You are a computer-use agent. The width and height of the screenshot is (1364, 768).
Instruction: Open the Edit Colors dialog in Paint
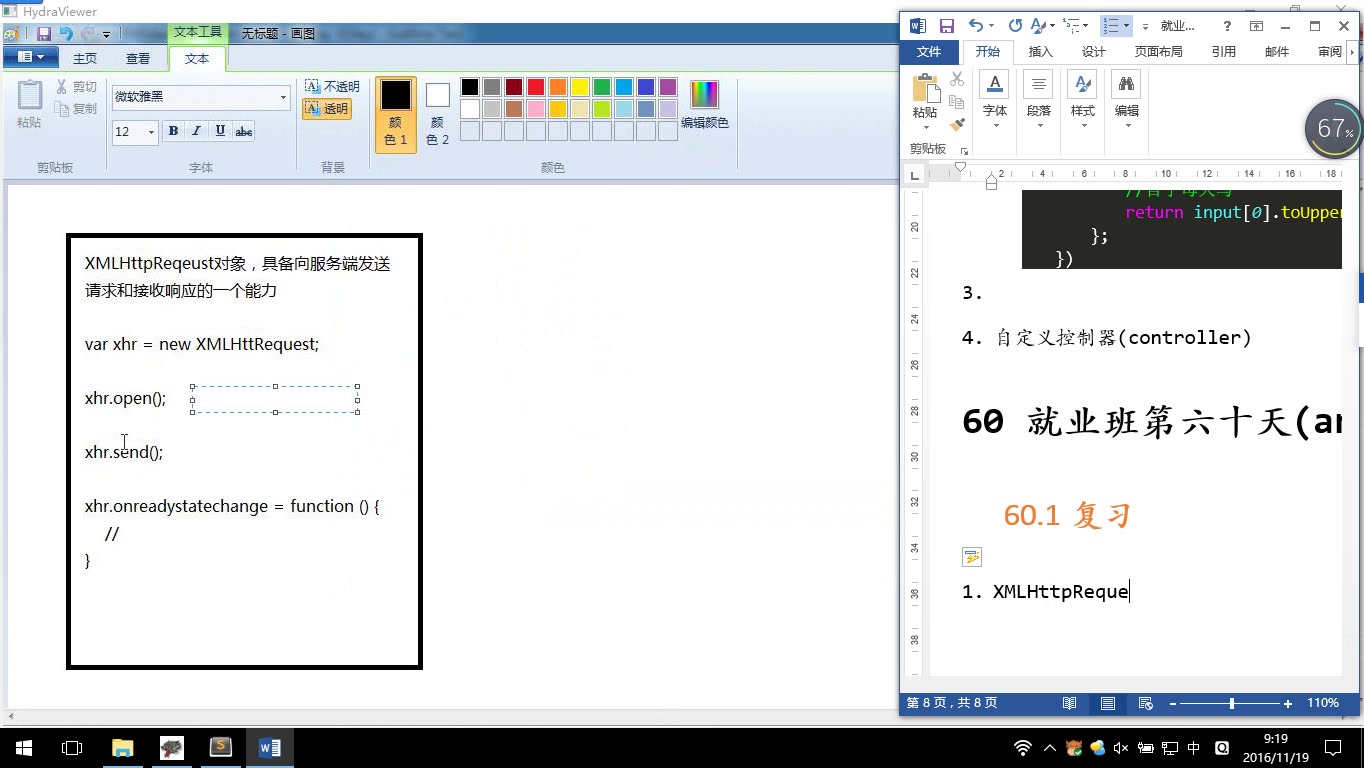click(x=705, y=106)
